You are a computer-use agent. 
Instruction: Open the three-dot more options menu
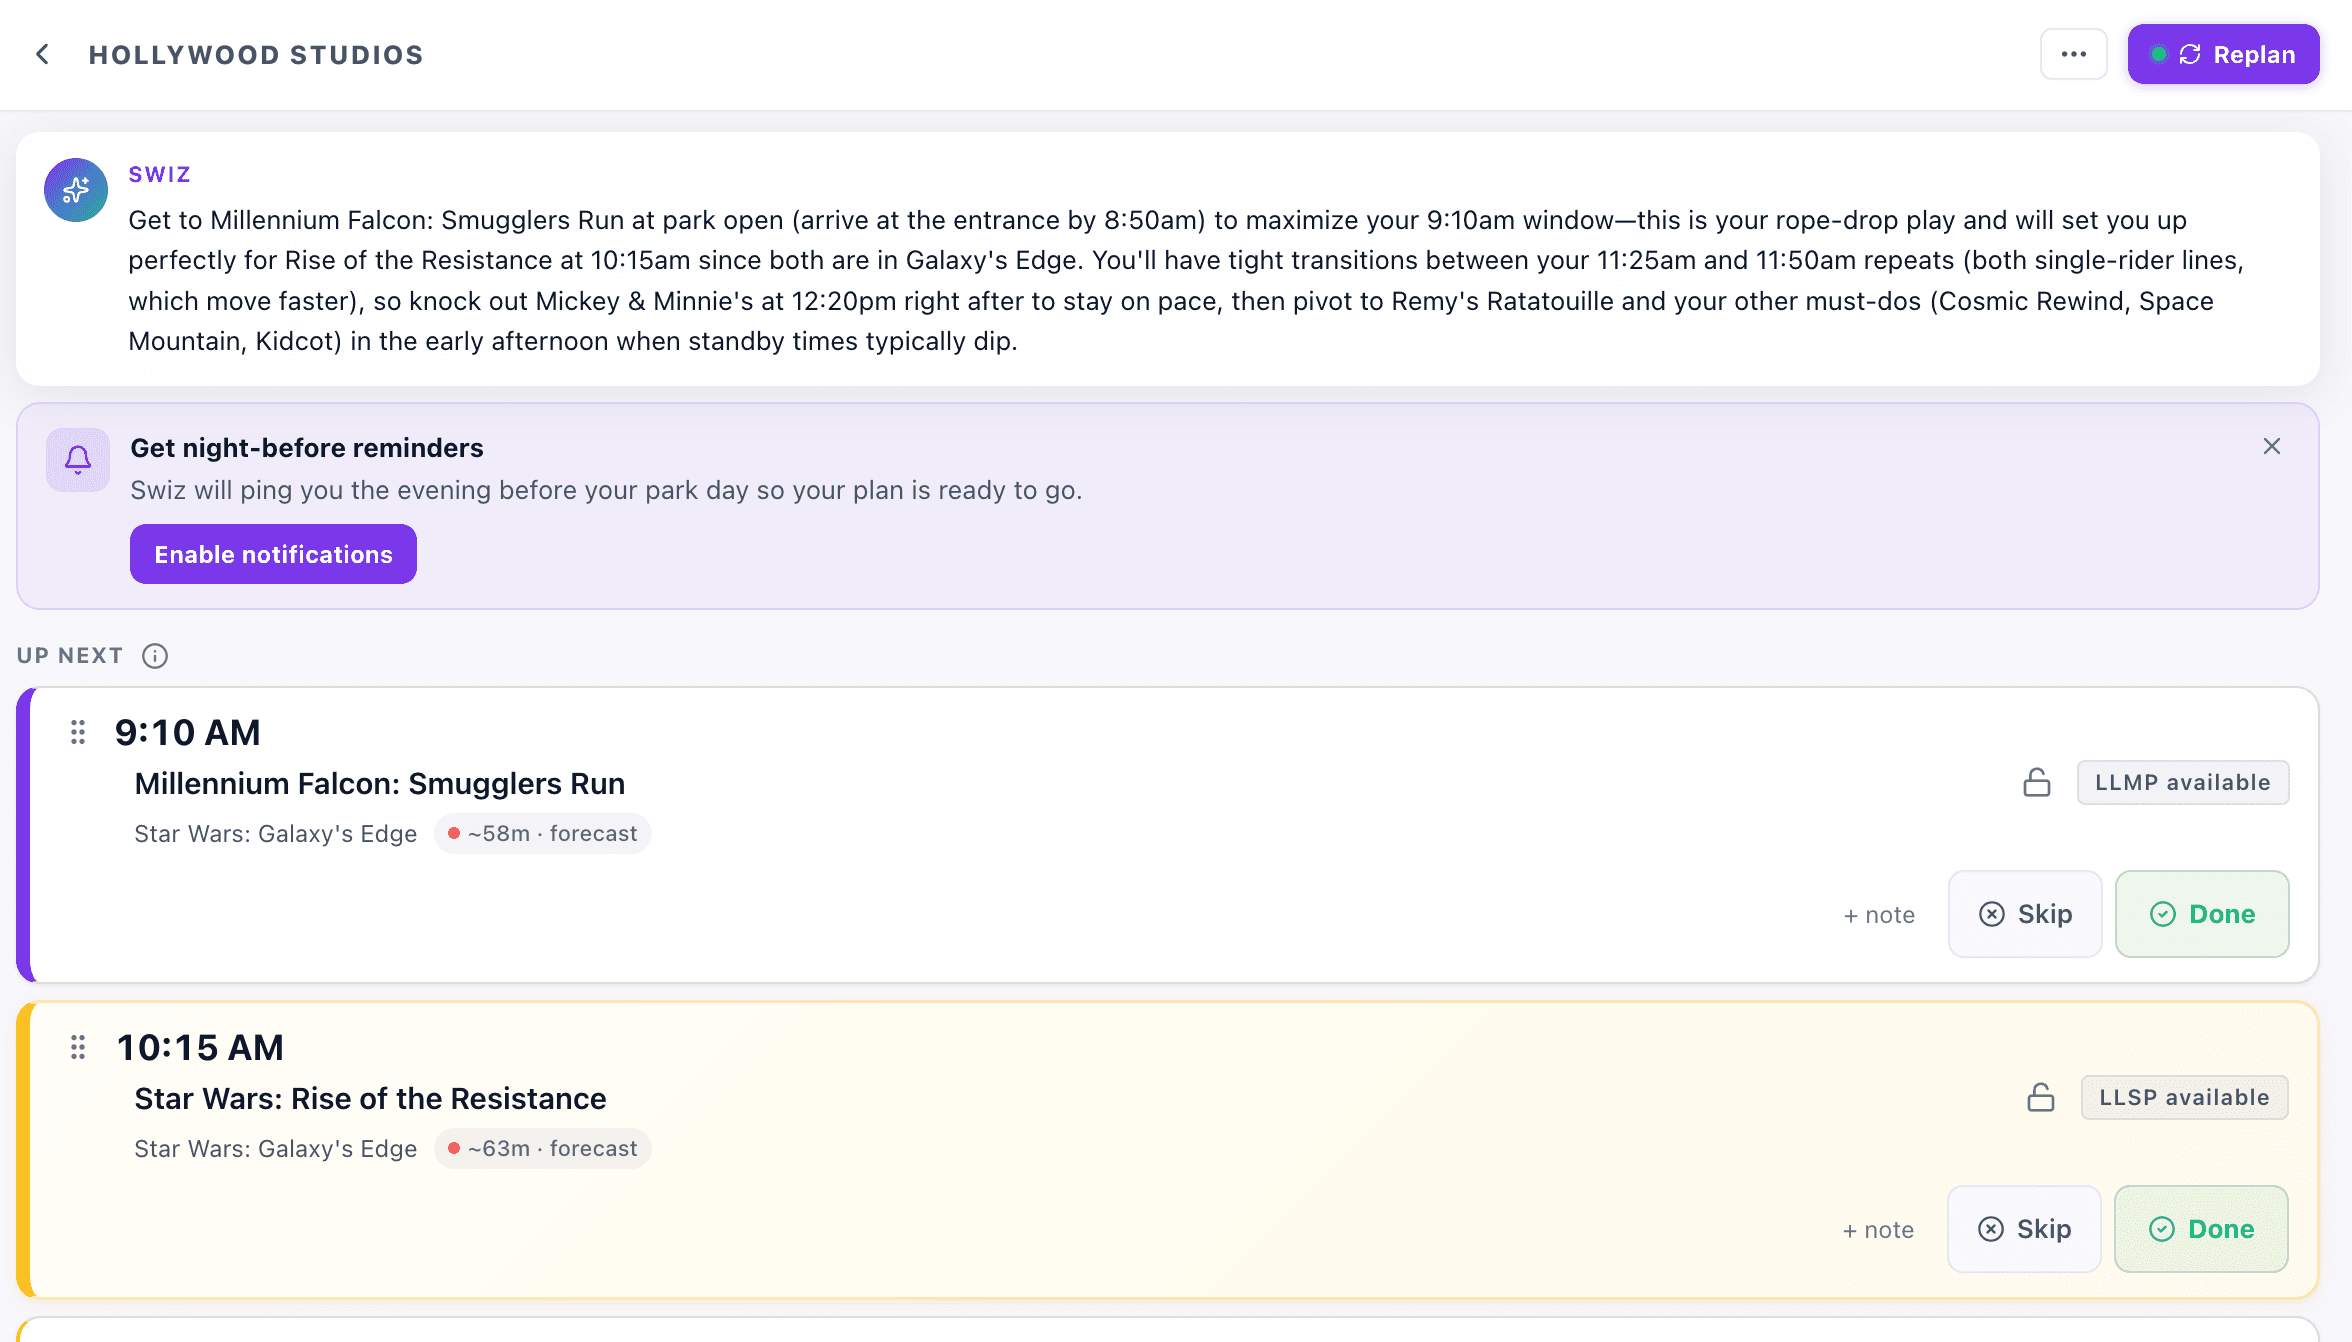click(x=2073, y=54)
